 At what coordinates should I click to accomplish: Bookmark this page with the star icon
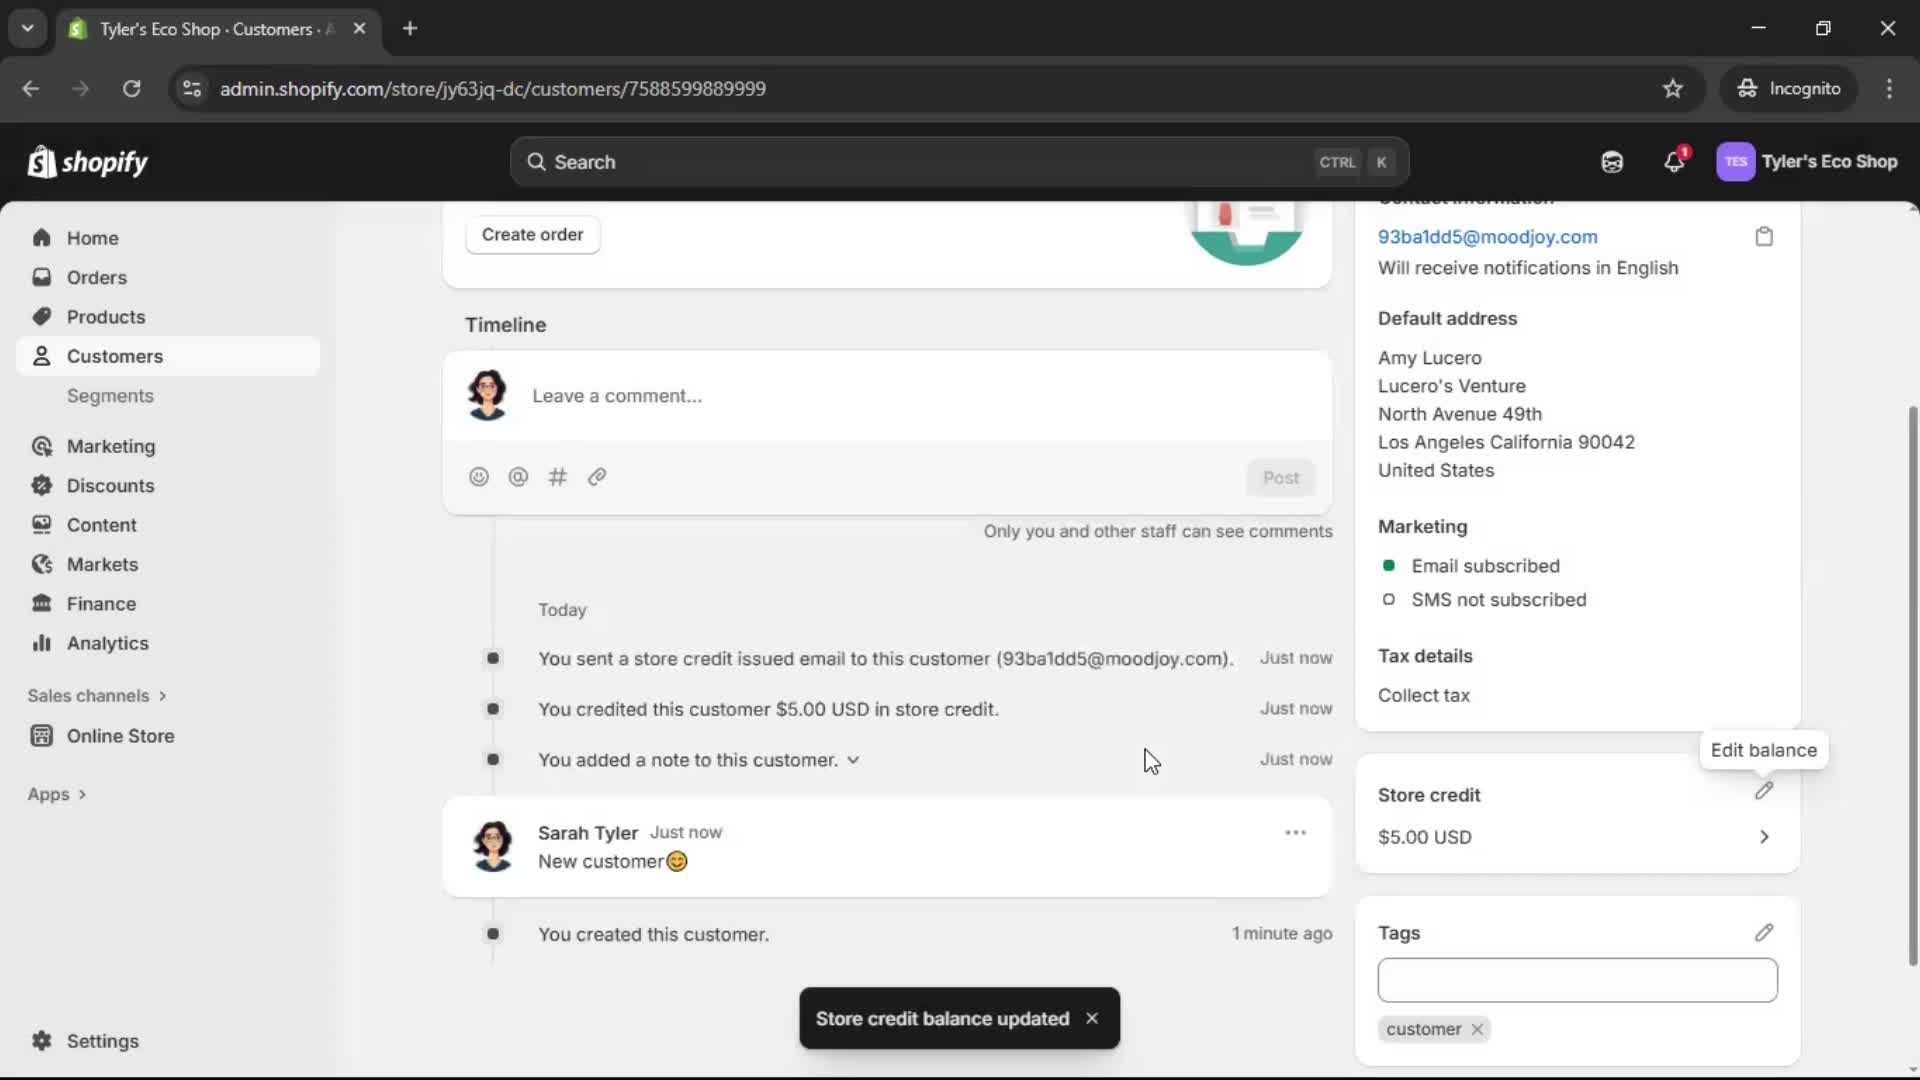click(1673, 88)
